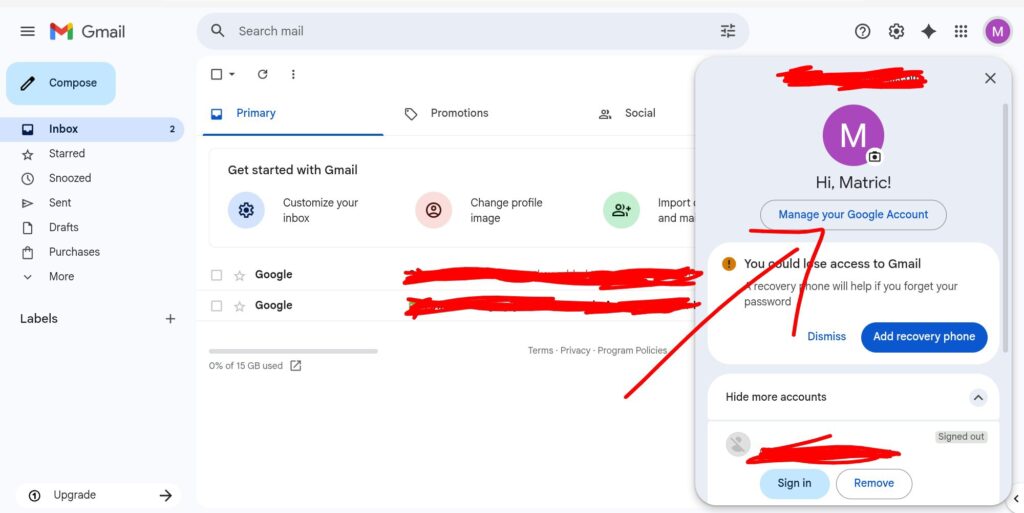Screen dimensions: 1024x513
Task: Close the account panel
Action: pos(990,78)
